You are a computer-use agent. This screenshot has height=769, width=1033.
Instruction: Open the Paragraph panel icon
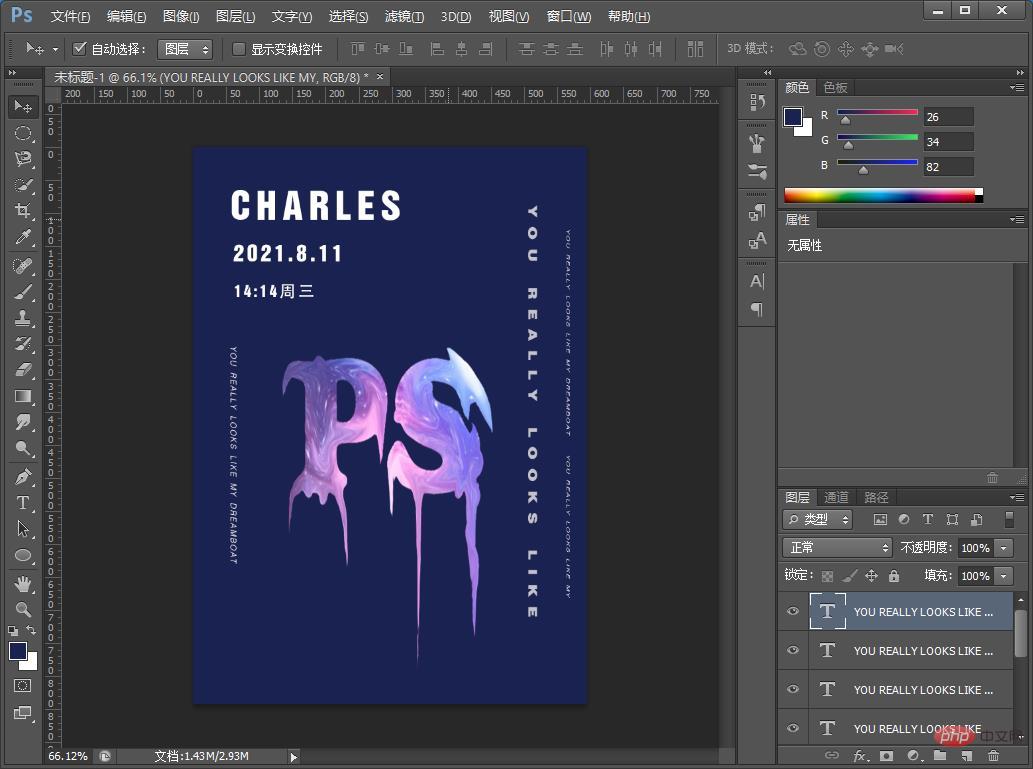coord(757,309)
